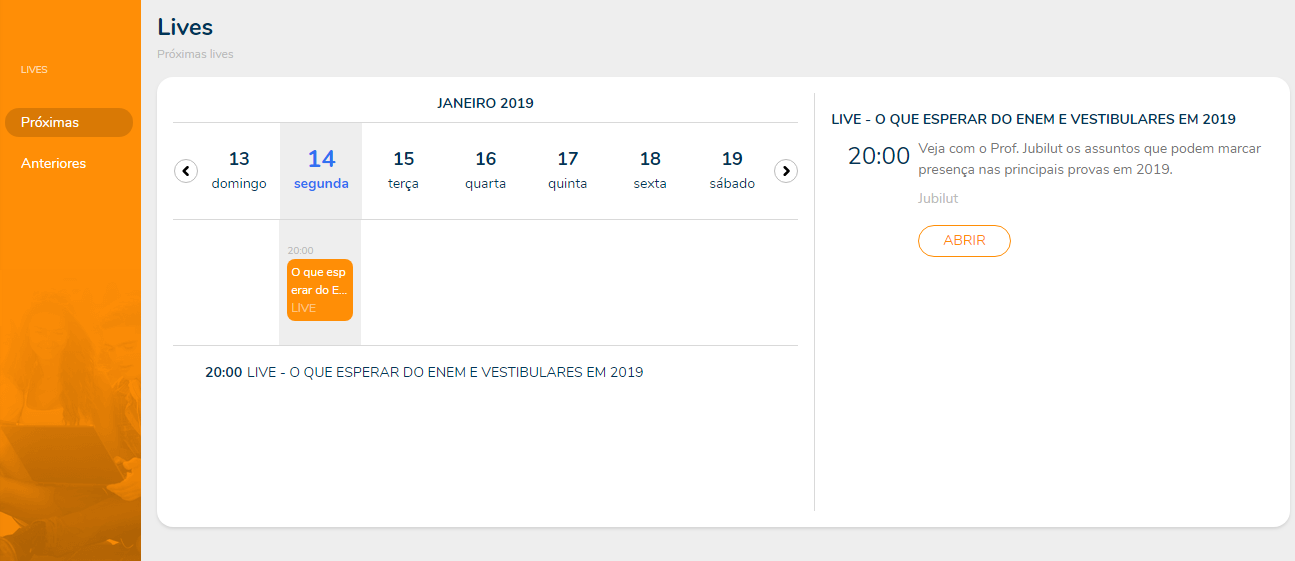Choose quarta 16 on the week strip

pos(485,170)
